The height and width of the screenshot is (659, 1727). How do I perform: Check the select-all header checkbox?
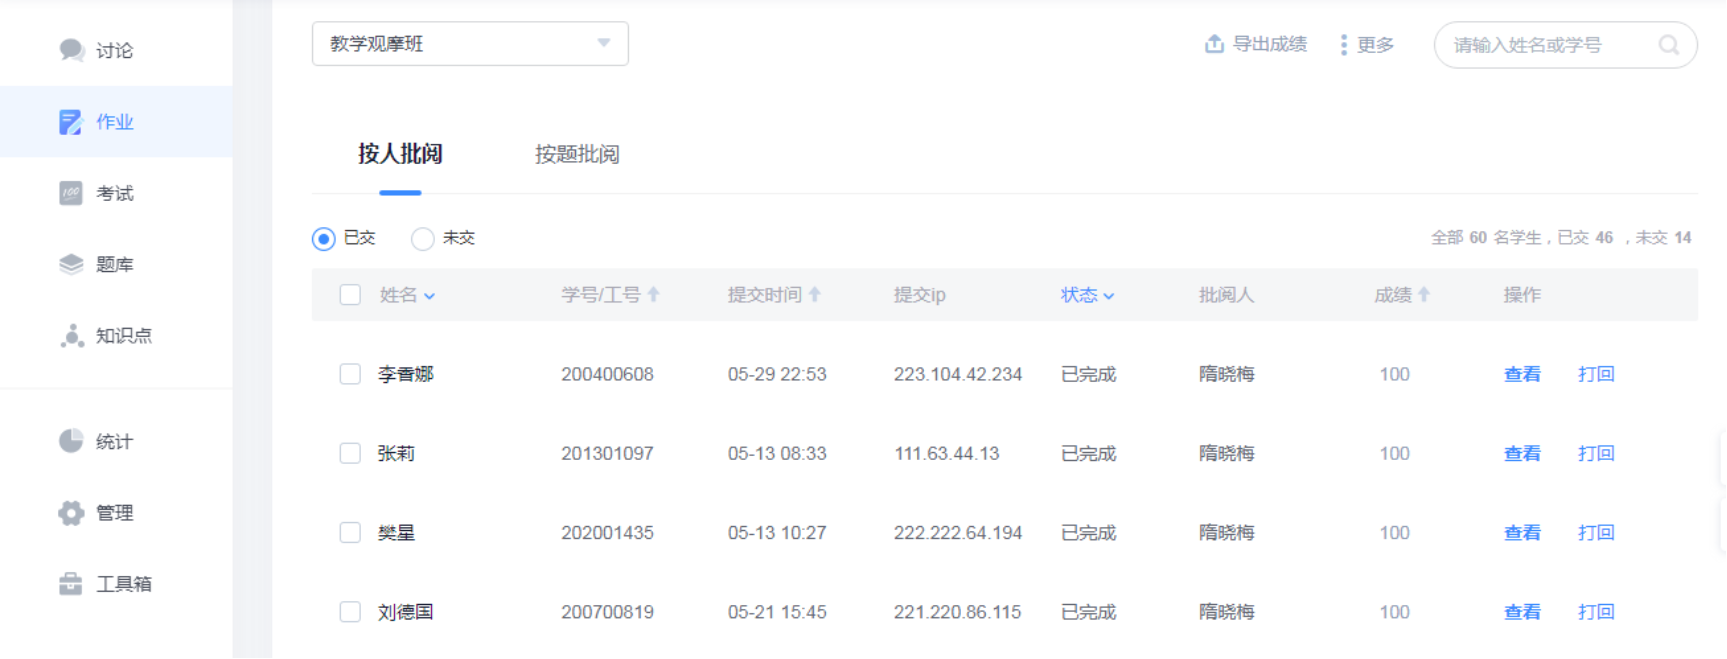pos(350,295)
